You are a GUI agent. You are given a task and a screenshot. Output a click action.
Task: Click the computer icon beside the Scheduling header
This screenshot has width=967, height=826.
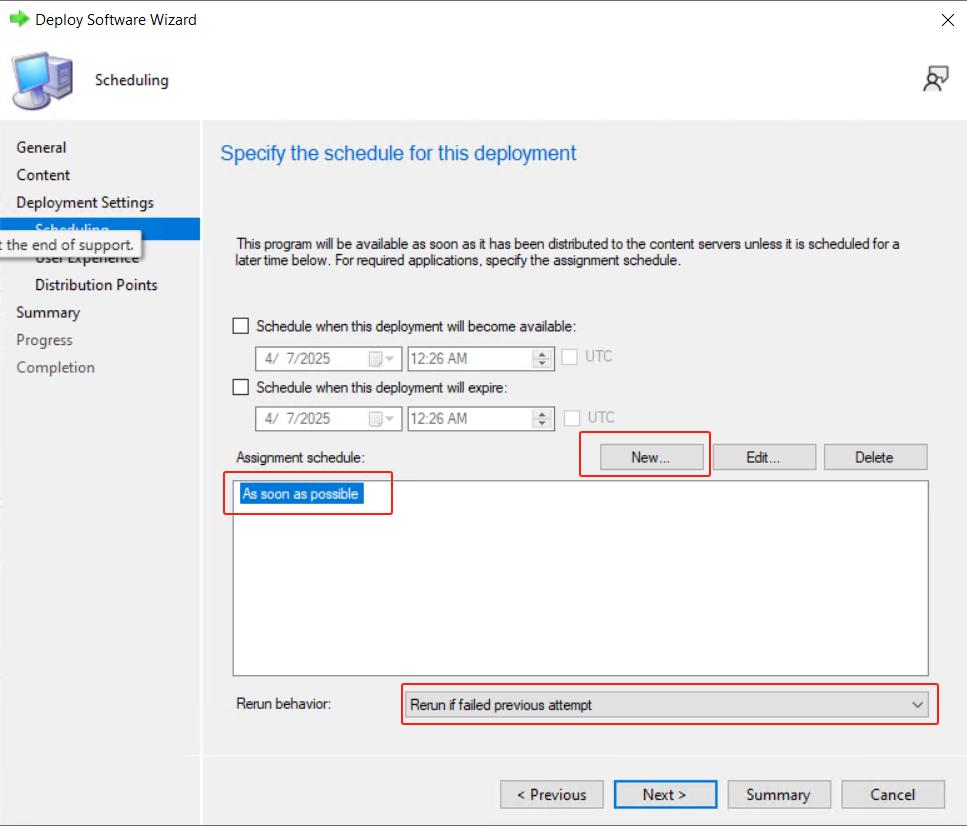click(x=43, y=80)
